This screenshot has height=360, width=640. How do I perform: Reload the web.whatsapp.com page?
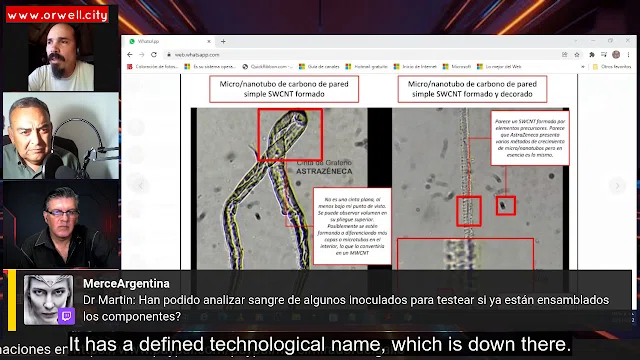coord(154,54)
